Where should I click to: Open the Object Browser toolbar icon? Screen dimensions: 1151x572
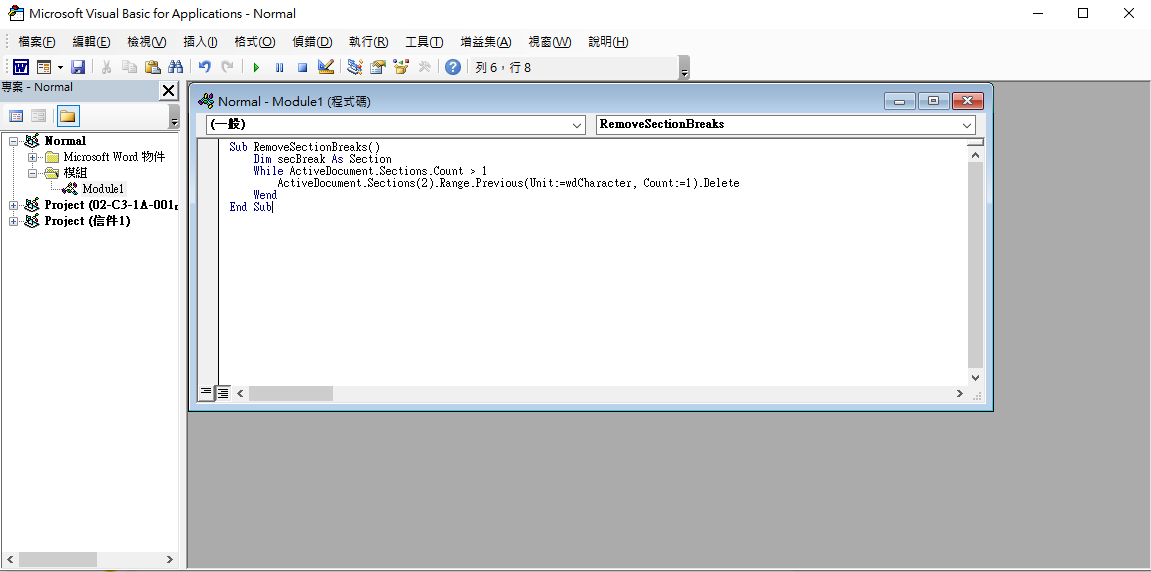click(x=401, y=68)
